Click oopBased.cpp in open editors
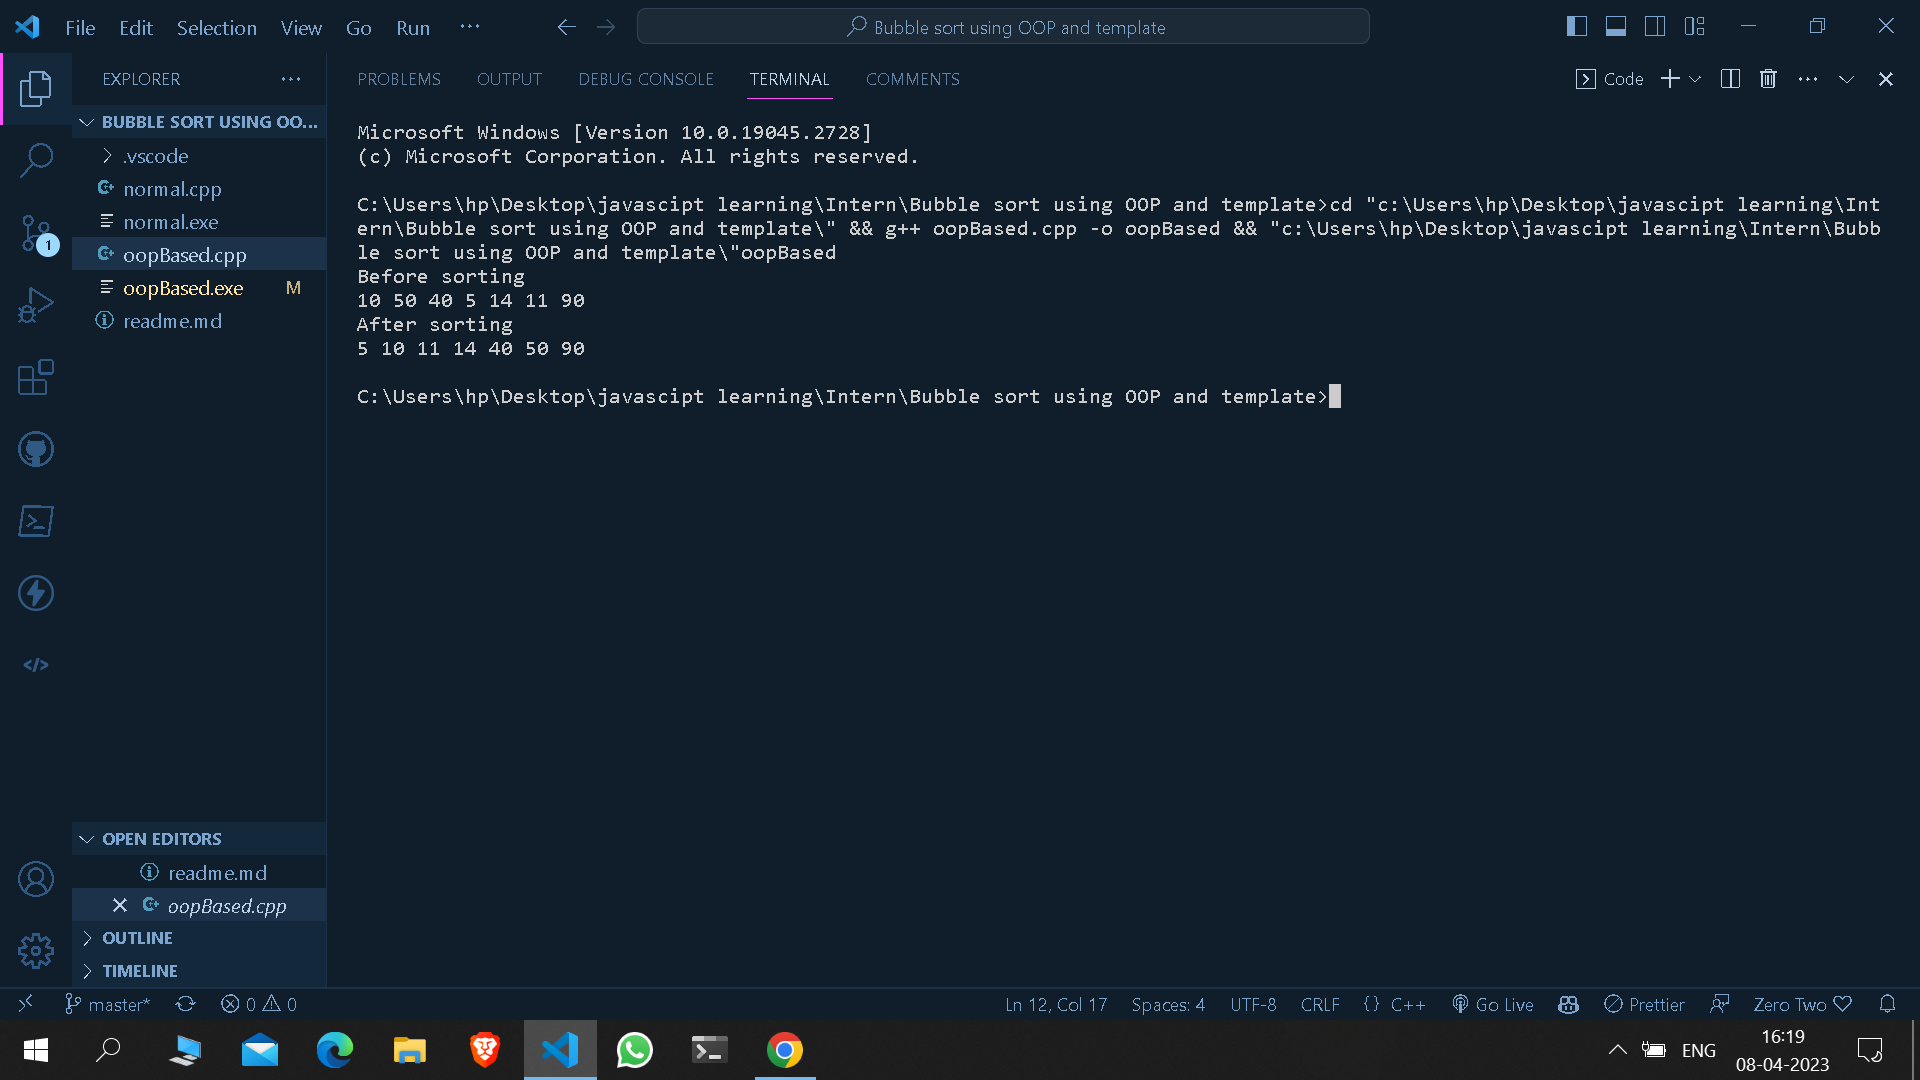This screenshot has height=1080, width=1920. coord(227,906)
